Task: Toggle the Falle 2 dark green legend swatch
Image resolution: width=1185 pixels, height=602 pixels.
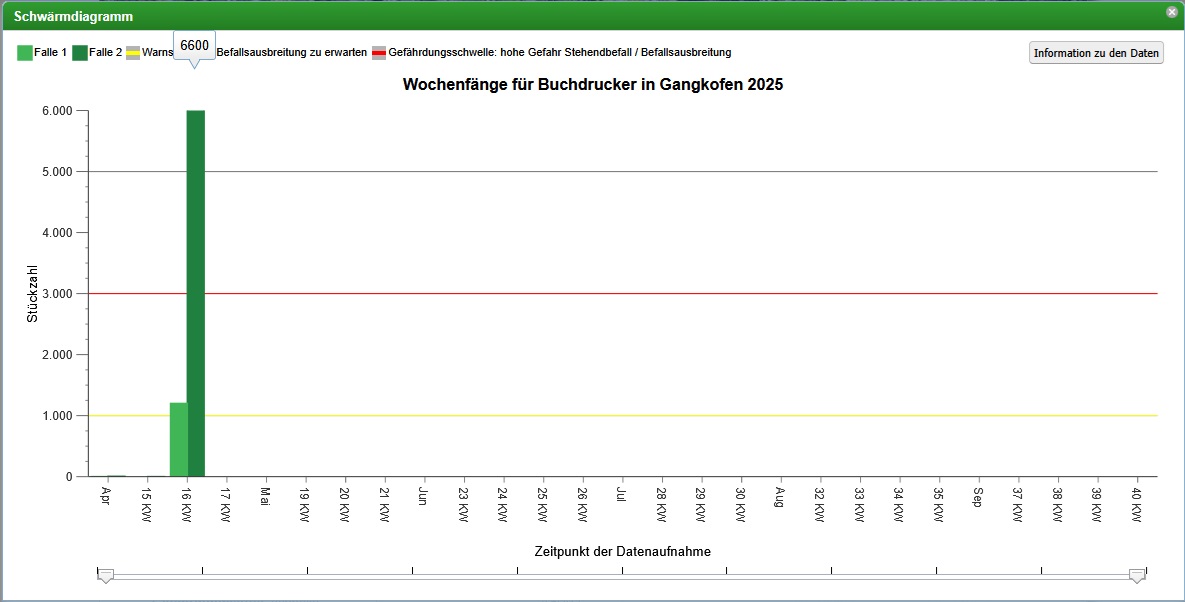Action: tap(80, 53)
